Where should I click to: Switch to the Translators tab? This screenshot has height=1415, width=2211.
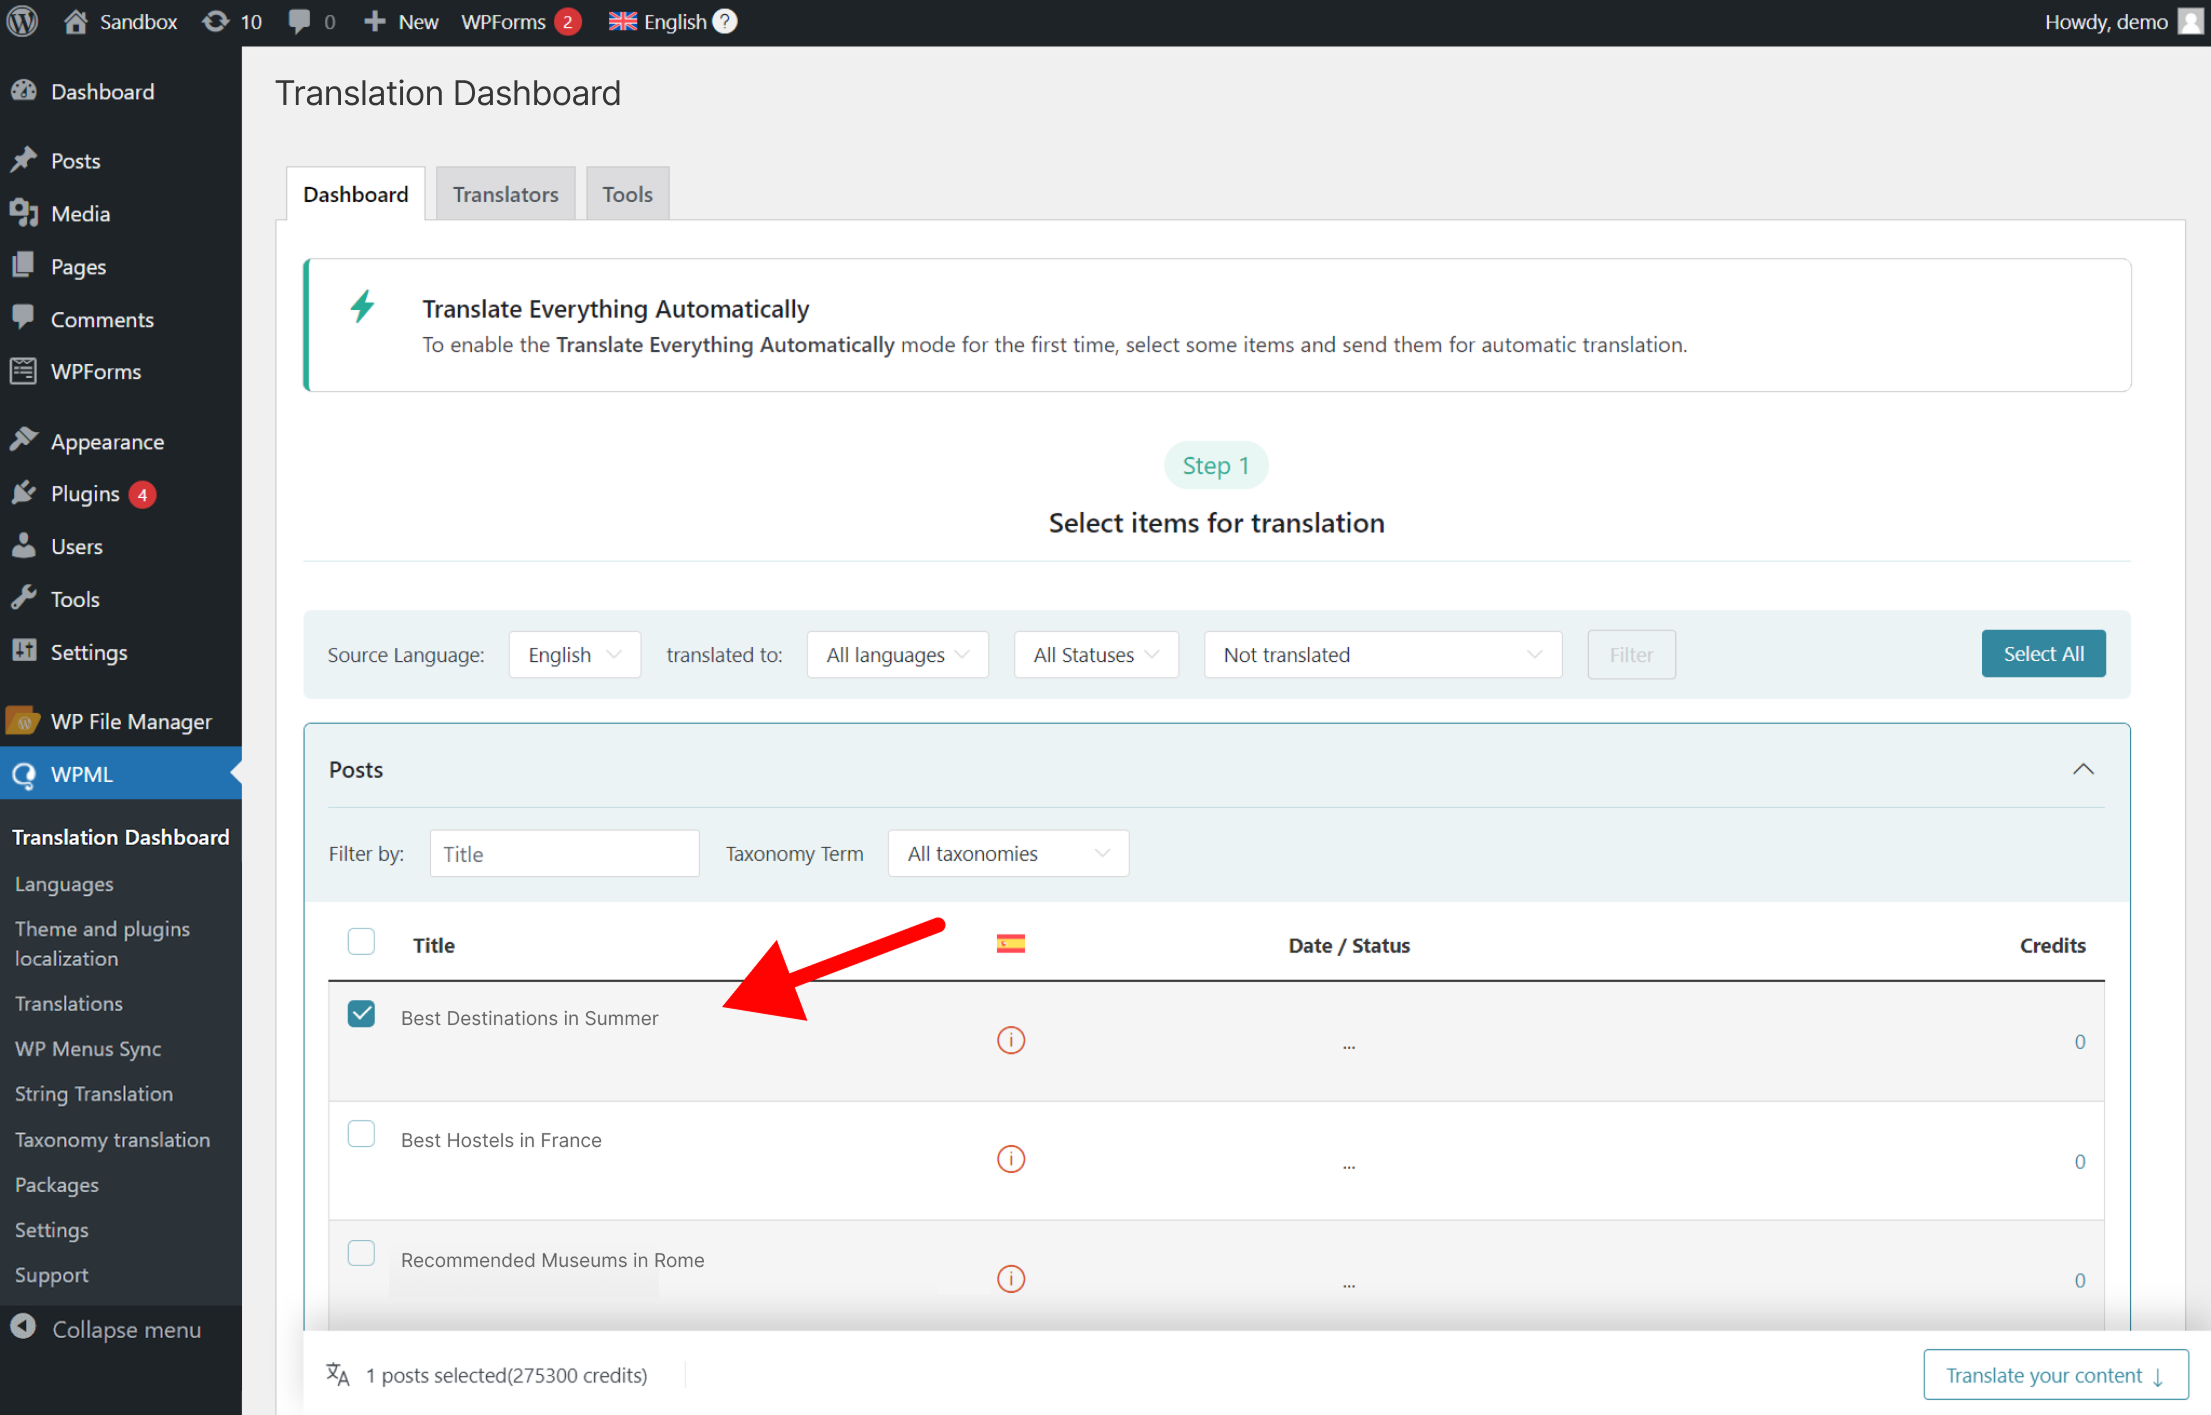(x=505, y=193)
